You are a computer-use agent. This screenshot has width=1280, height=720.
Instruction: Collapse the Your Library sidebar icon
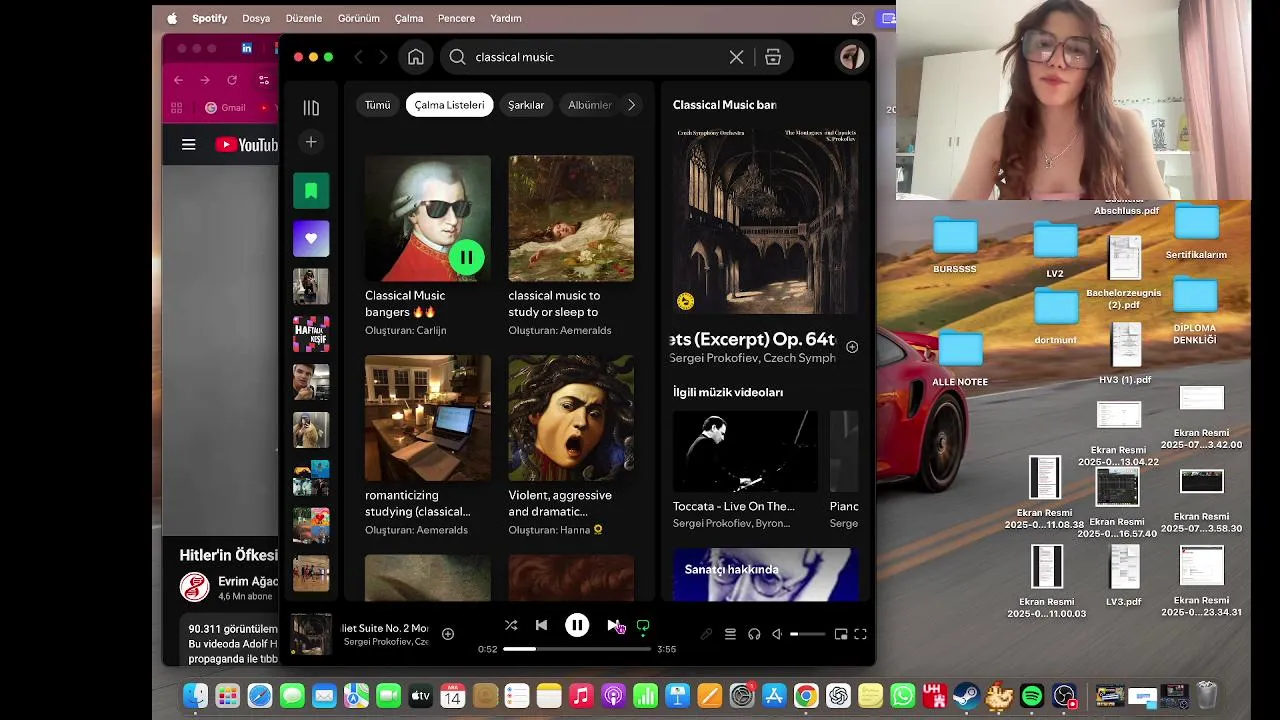pos(311,107)
